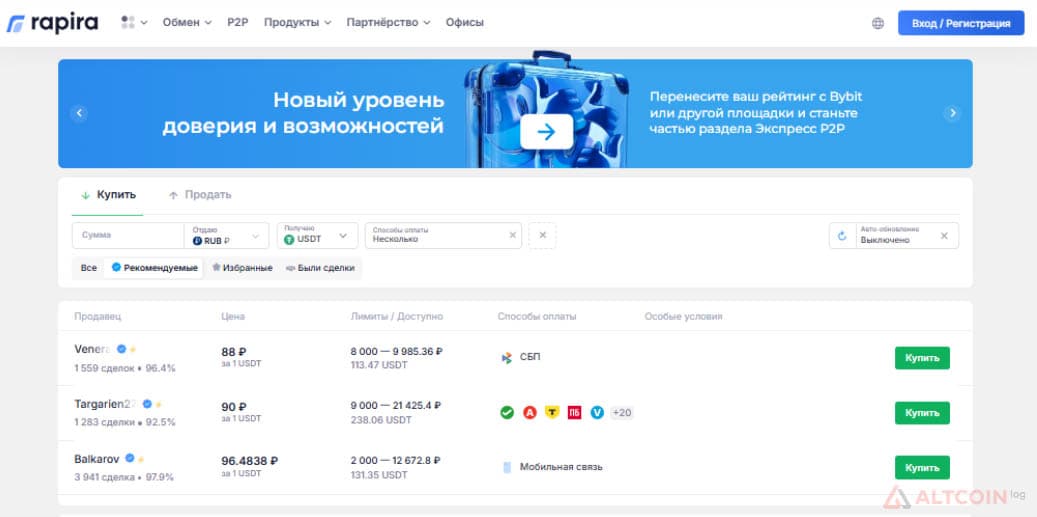Click the red Alfa-Bank payment icon
1037x517 pixels.
click(x=530, y=413)
